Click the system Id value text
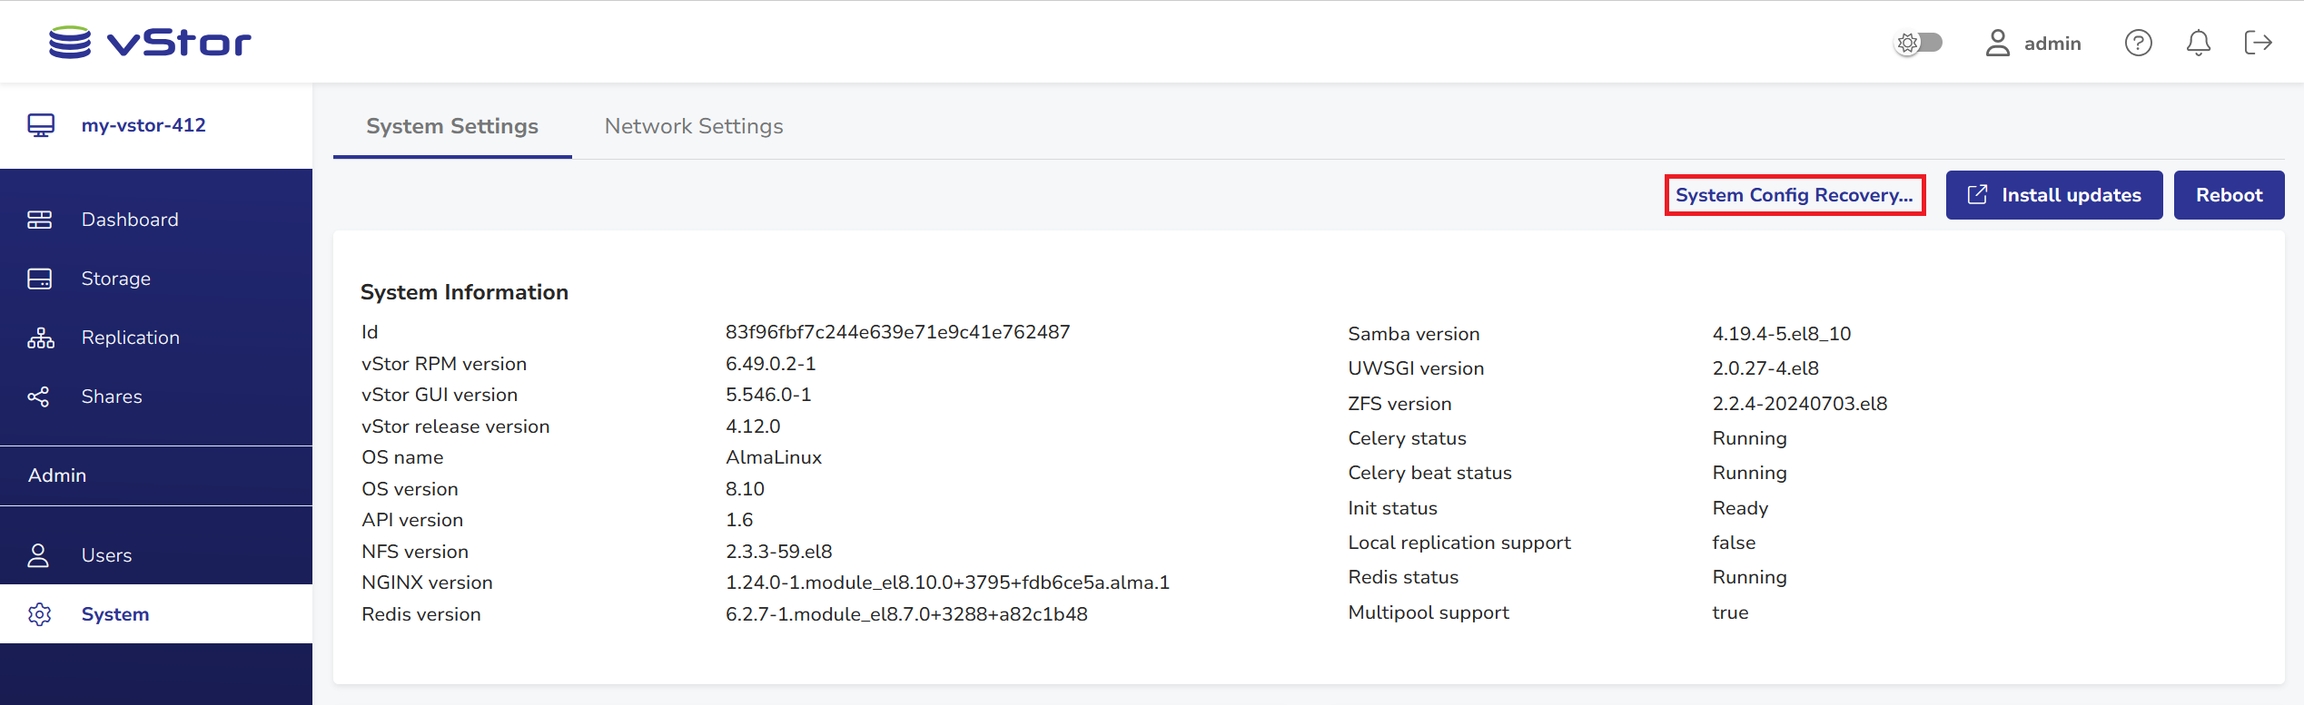Screen dimensions: 2304x705 tap(897, 332)
